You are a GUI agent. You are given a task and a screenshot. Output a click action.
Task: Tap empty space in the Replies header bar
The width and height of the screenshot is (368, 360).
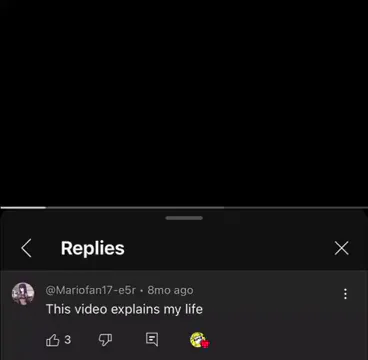[x=230, y=248]
